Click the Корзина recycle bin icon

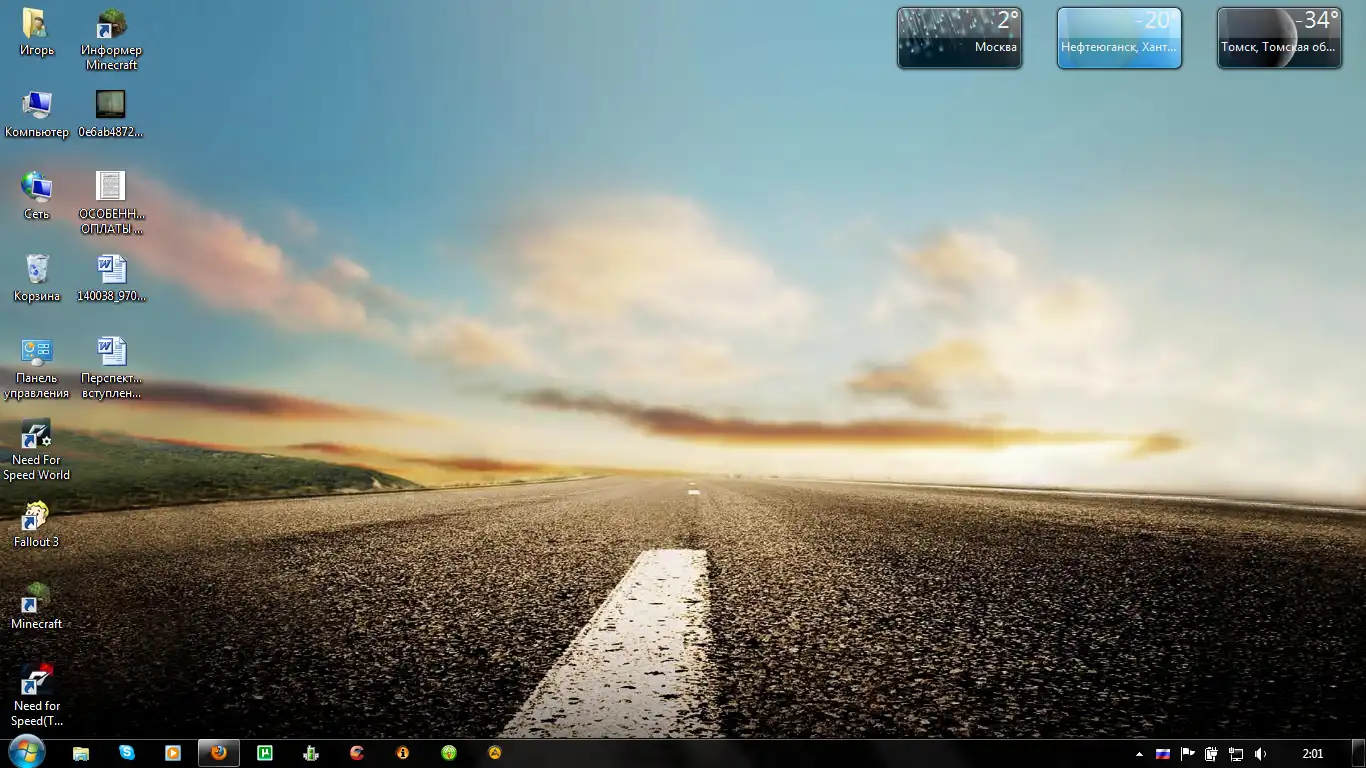pyautogui.click(x=37, y=272)
